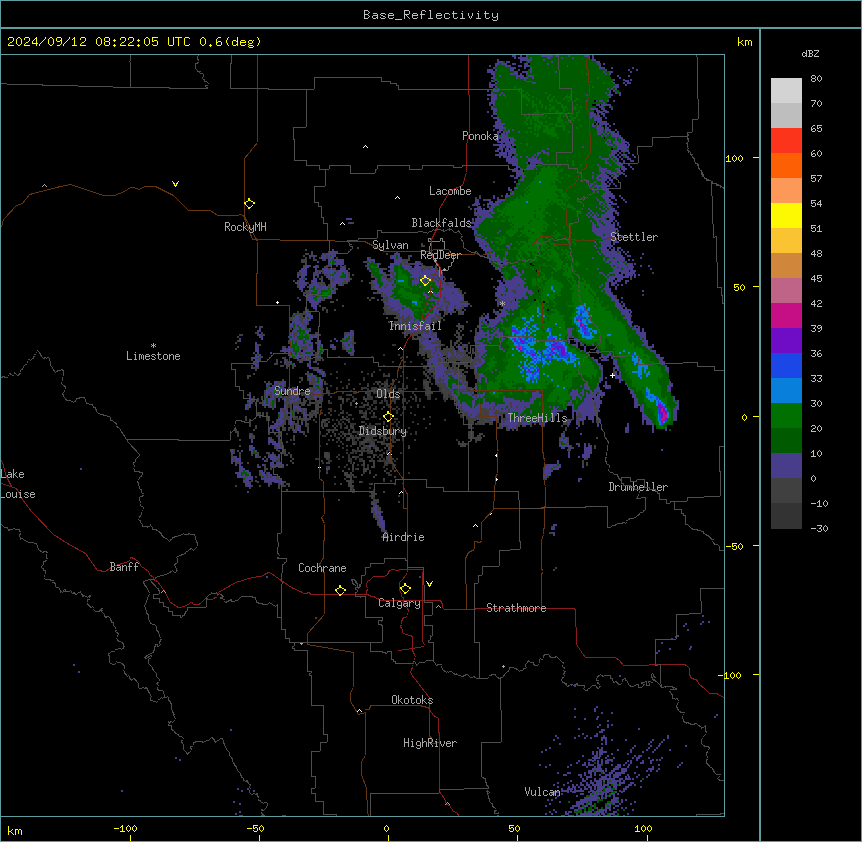Click the Base_Reflectivity title

pos(431,15)
